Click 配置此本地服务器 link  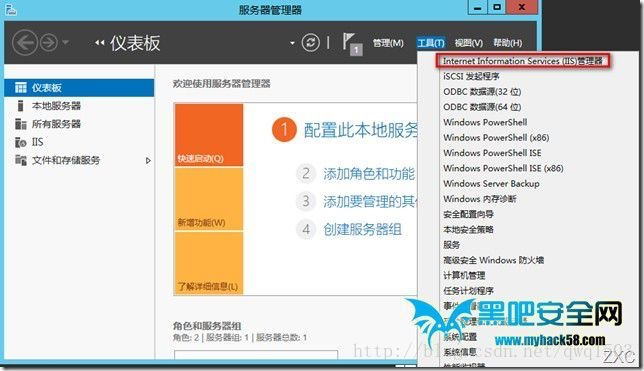click(x=360, y=130)
